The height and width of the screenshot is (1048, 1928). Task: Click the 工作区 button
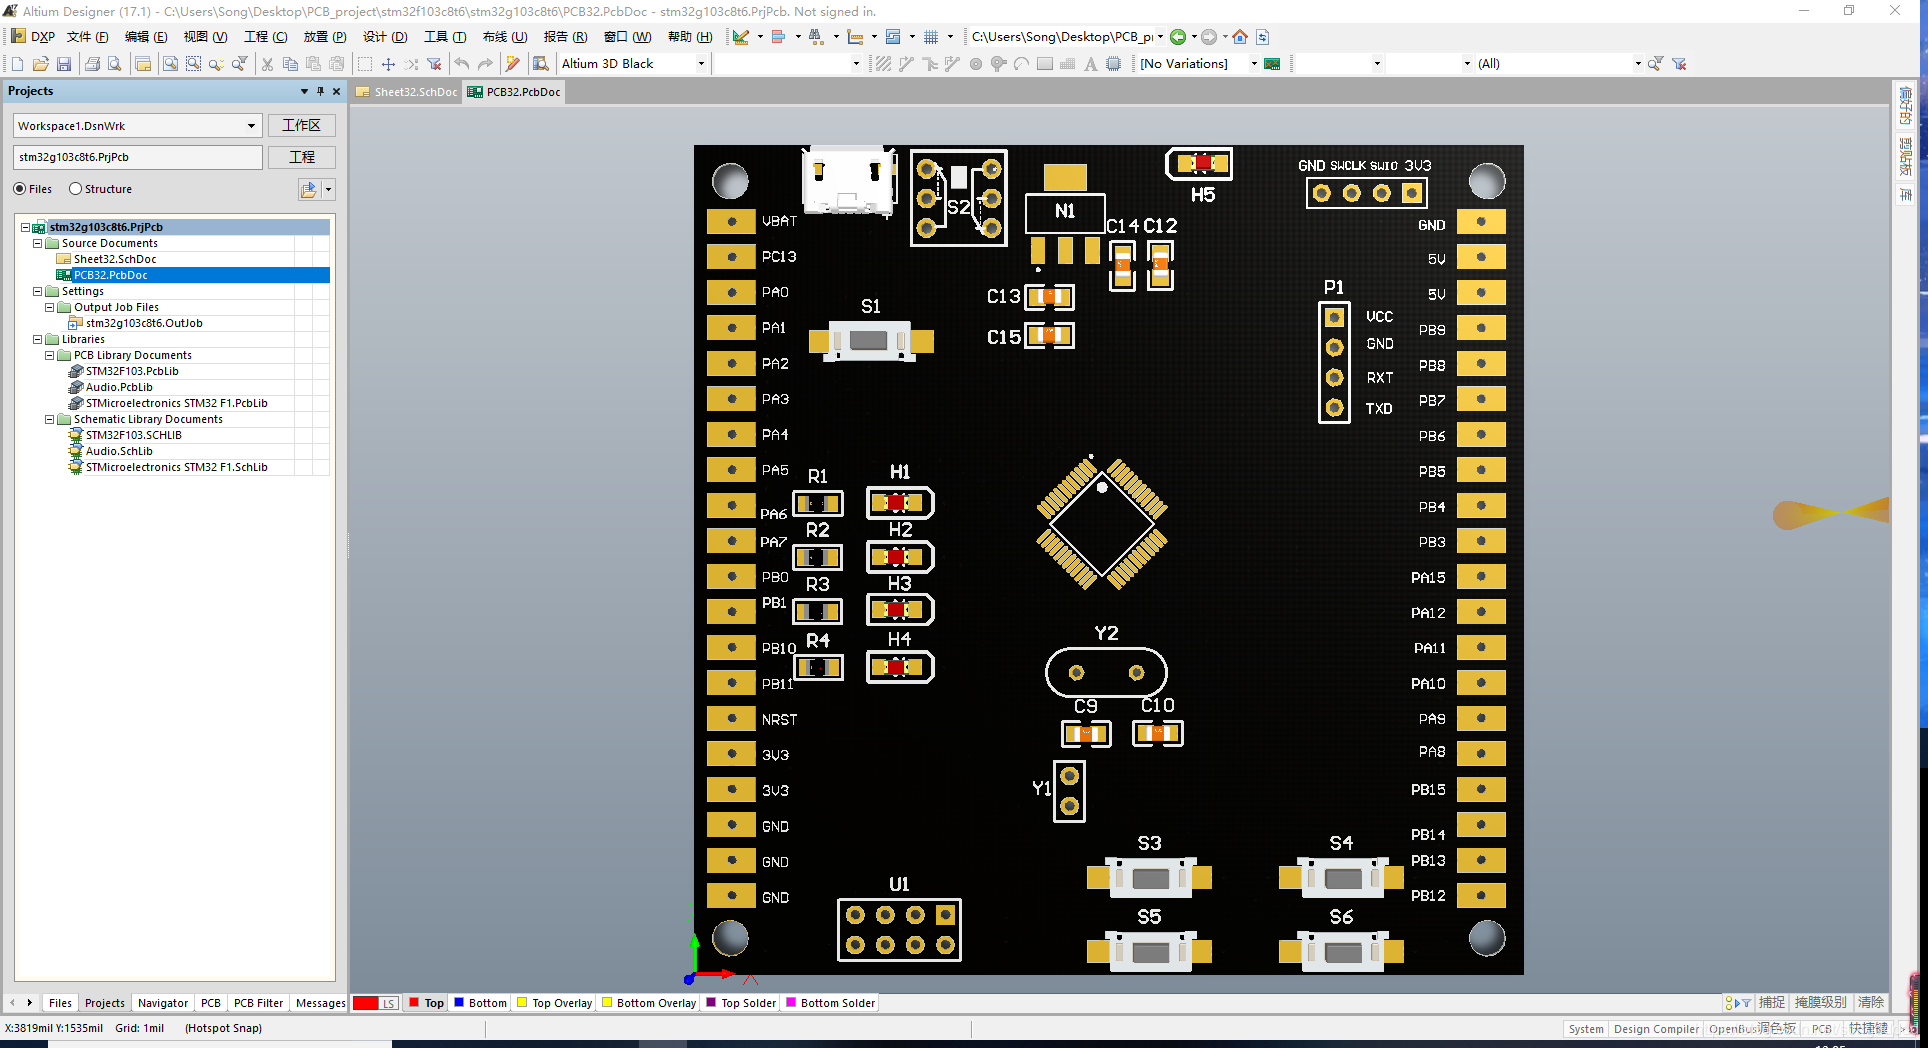coord(301,126)
